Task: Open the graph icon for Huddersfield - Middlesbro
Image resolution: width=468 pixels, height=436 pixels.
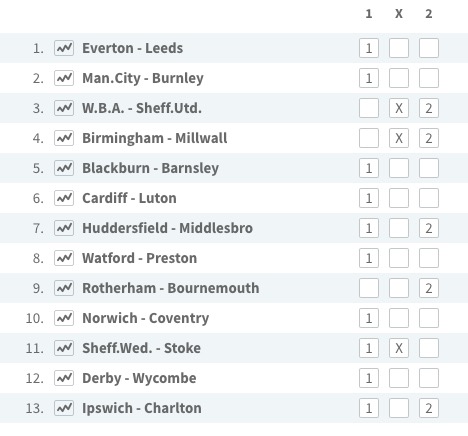Action: 64,228
